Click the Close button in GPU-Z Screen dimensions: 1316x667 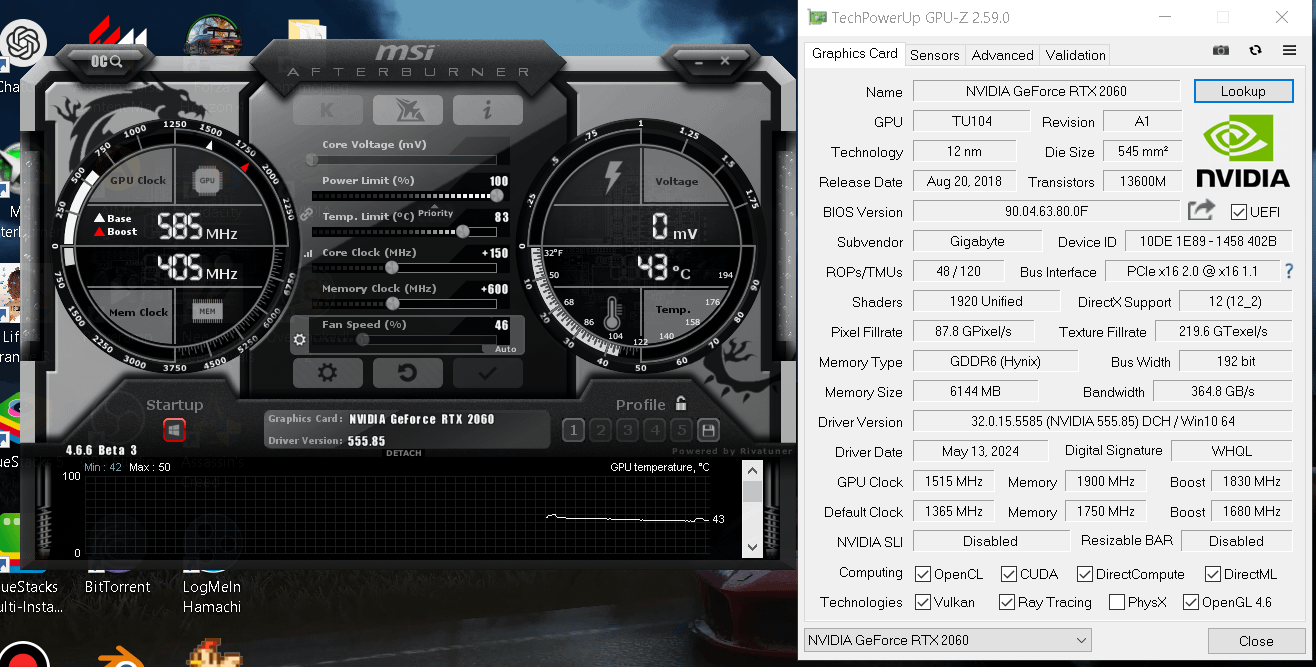pos(1256,641)
